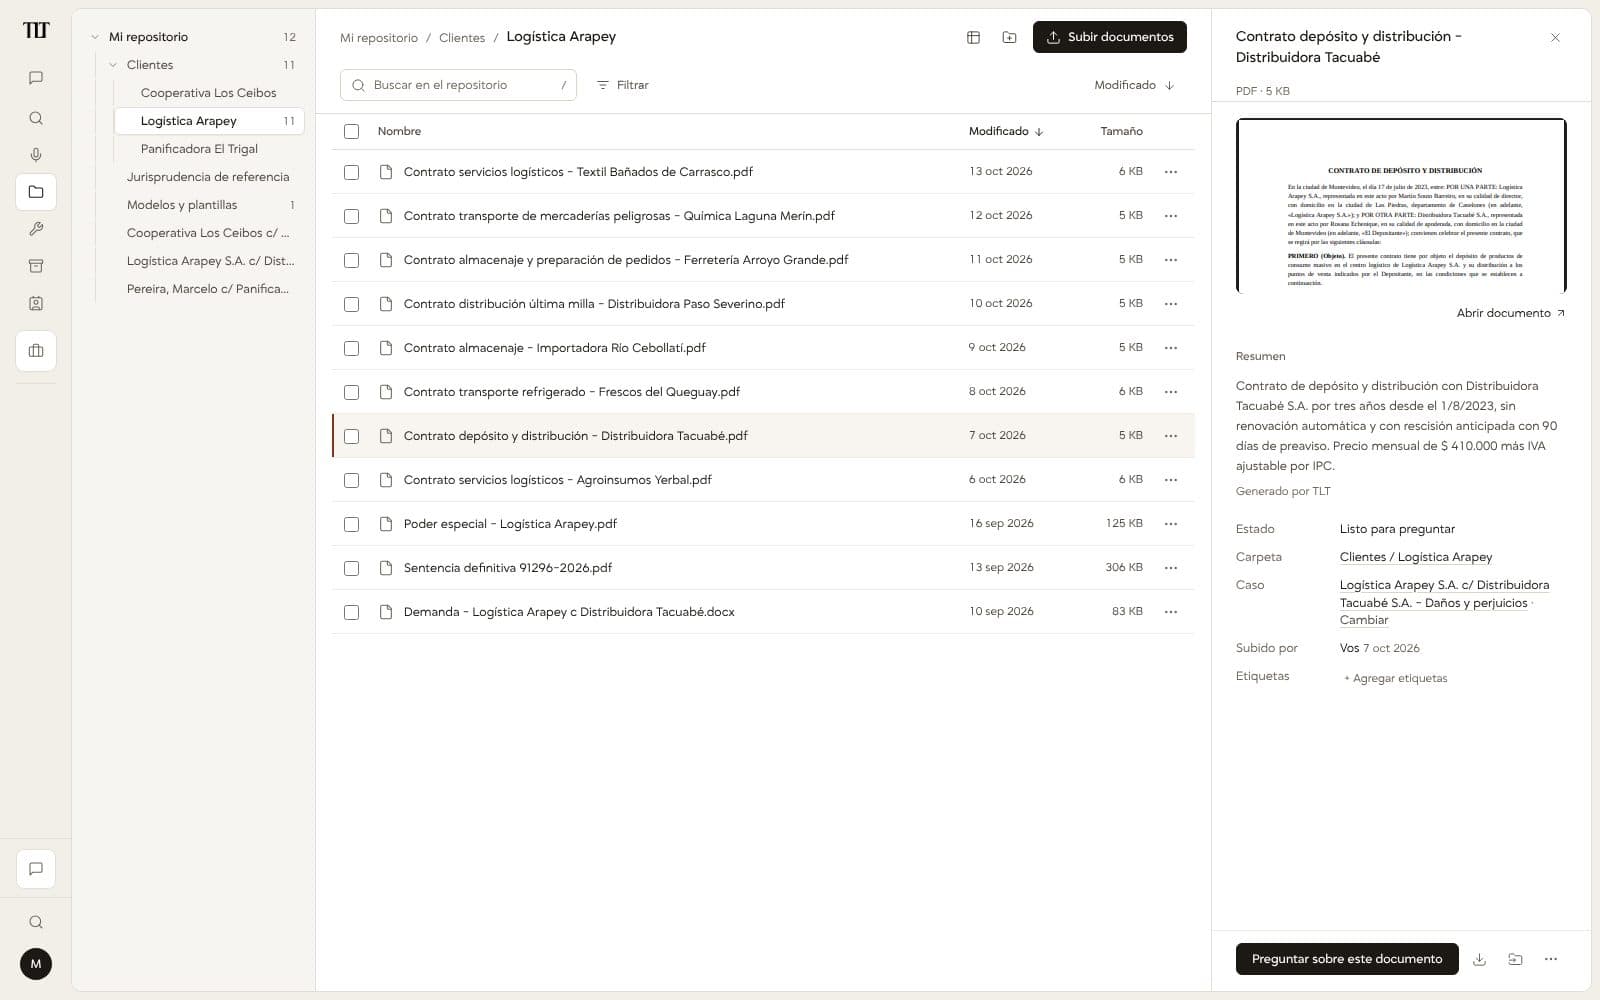Click the new folder icon beside Subir documentos
Viewport: 1600px width, 1000px height.
pos(1009,37)
